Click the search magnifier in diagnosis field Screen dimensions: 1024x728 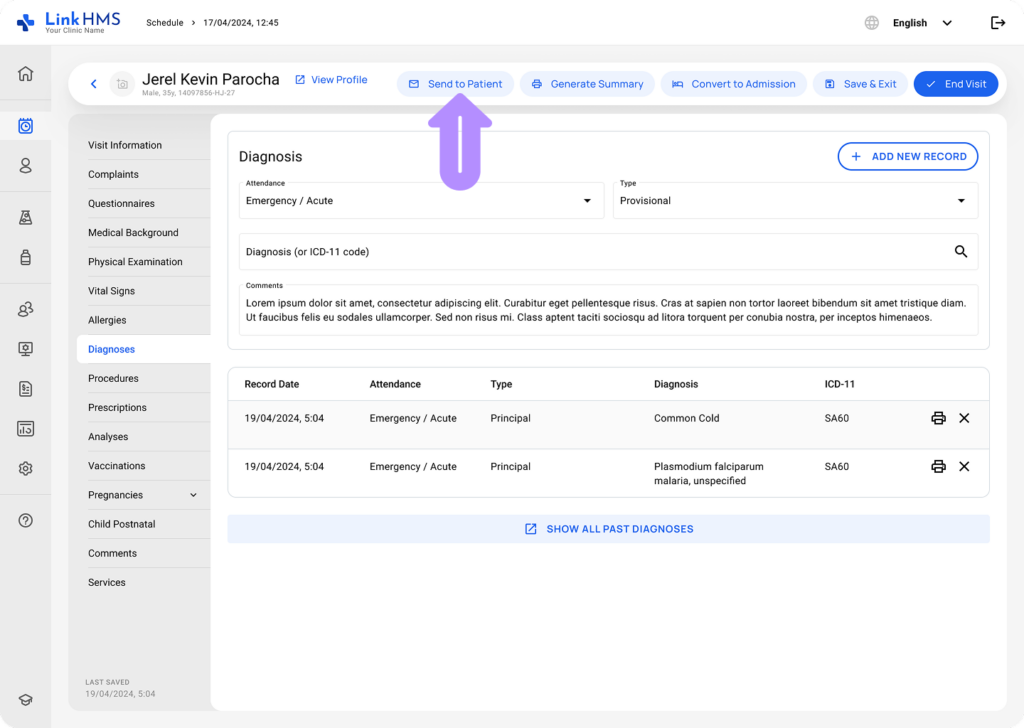pyautogui.click(x=961, y=251)
